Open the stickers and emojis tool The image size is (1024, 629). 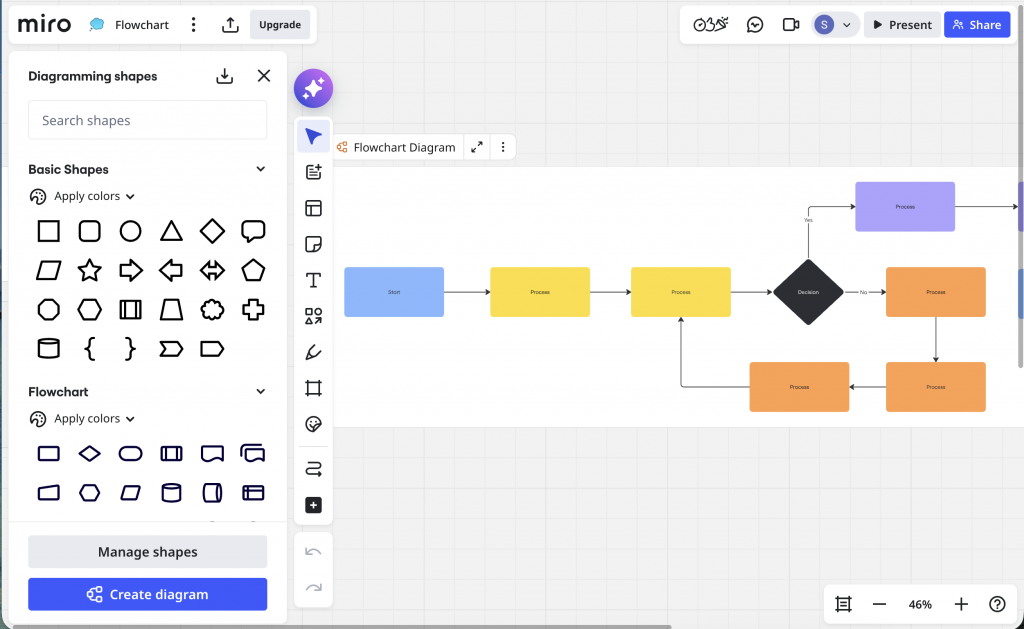tap(313, 424)
